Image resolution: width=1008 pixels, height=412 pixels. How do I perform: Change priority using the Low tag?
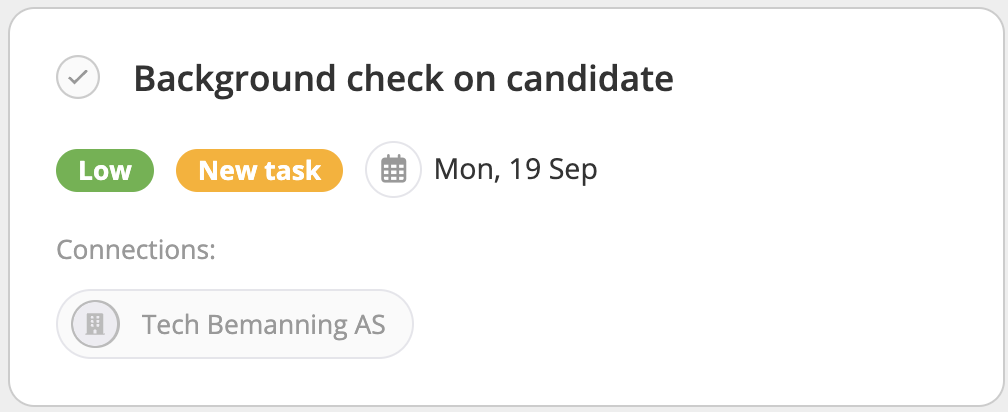tap(105, 171)
